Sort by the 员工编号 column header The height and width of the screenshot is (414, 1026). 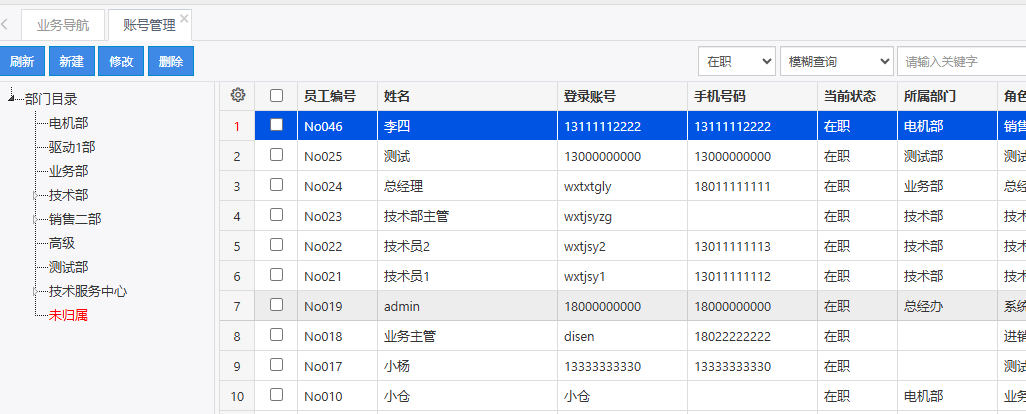[x=330, y=96]
